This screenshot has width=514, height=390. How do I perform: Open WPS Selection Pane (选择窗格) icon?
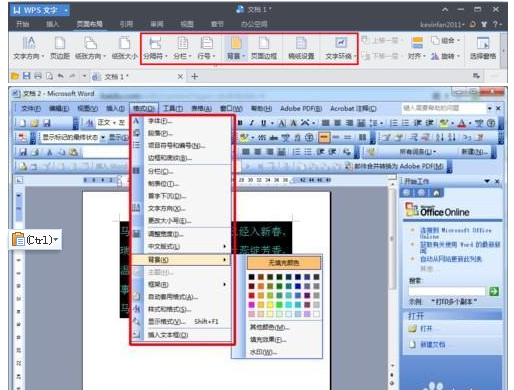coord(483,49)
